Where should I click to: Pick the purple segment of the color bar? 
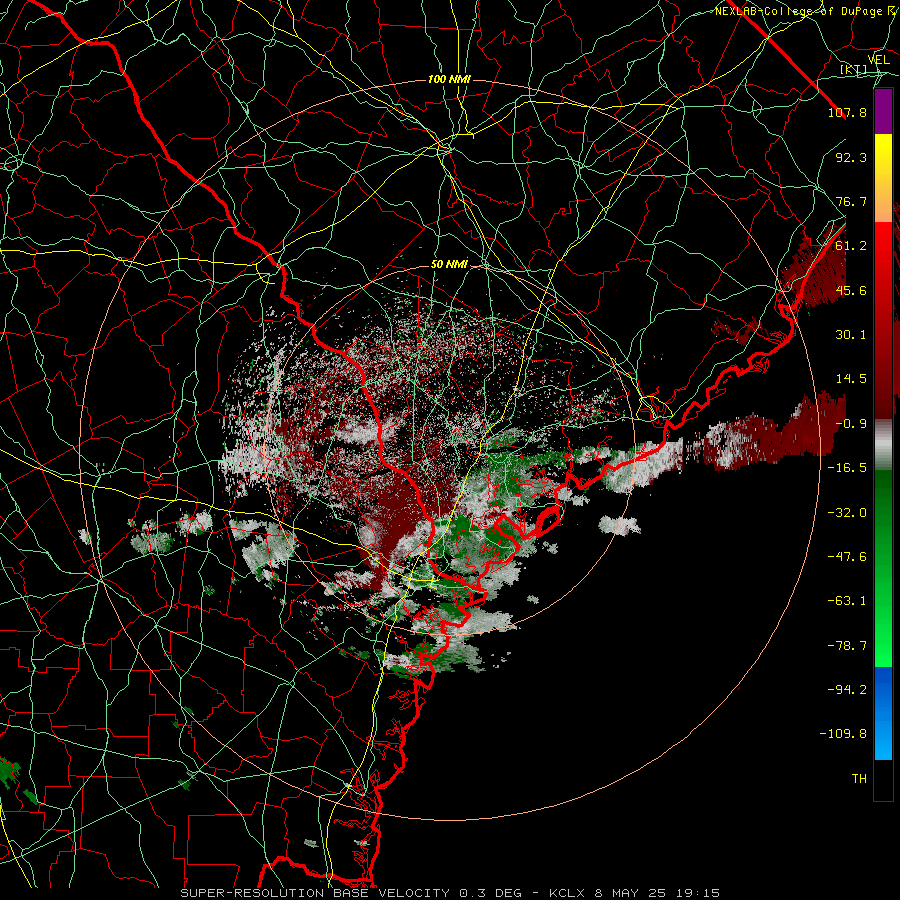883,112
